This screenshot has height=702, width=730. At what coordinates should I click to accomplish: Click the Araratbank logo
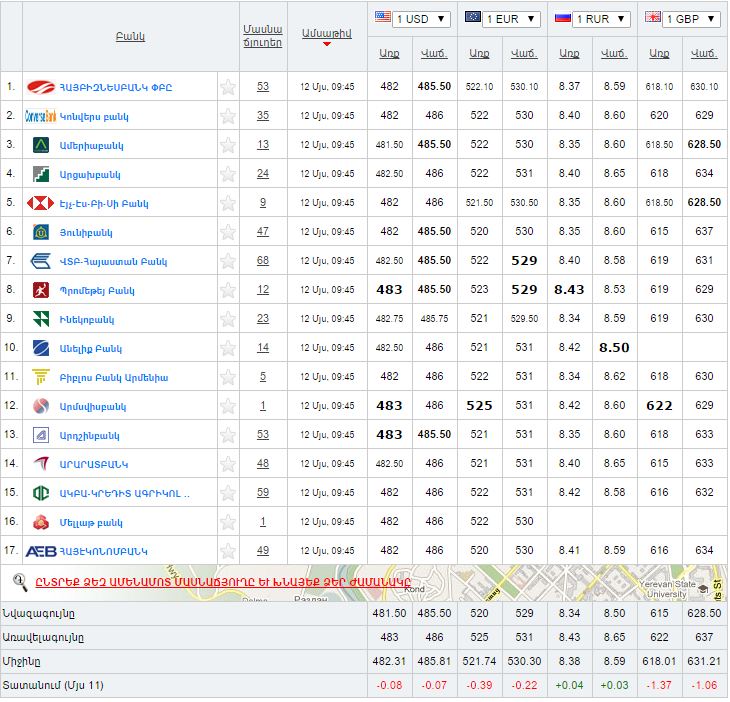click(41, 464)
